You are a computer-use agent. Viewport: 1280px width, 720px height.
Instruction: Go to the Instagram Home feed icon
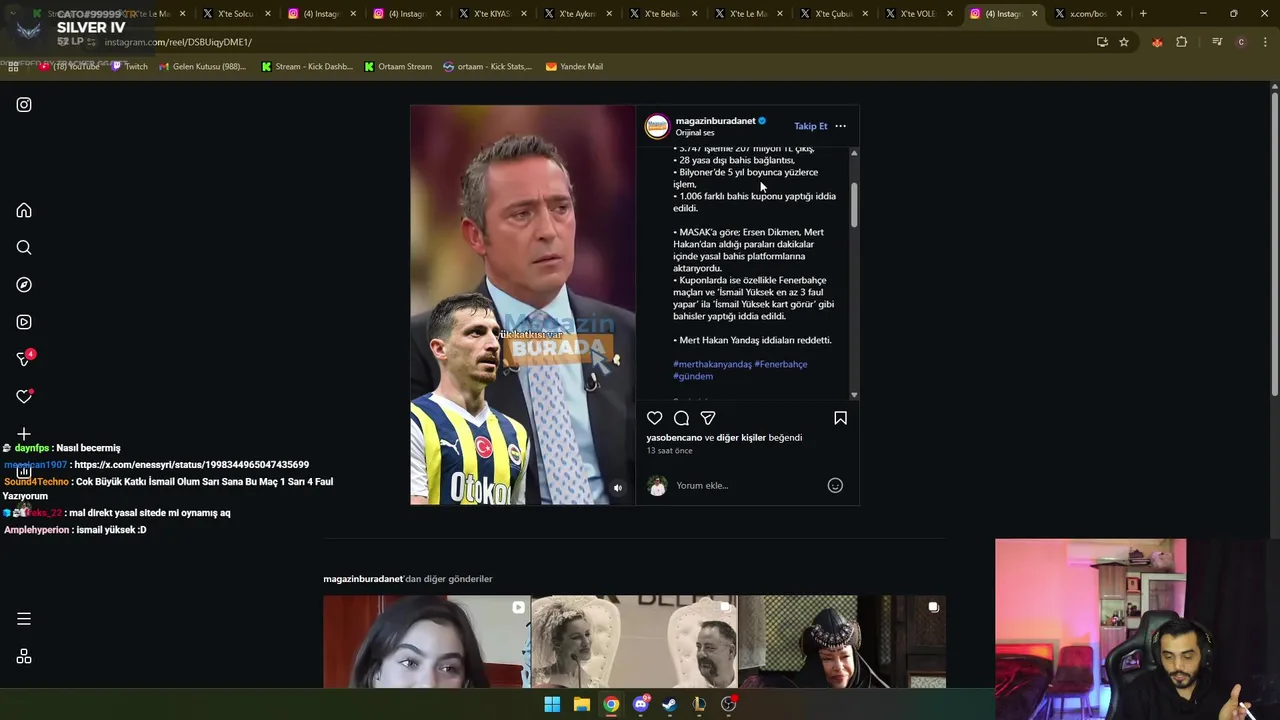24,211
